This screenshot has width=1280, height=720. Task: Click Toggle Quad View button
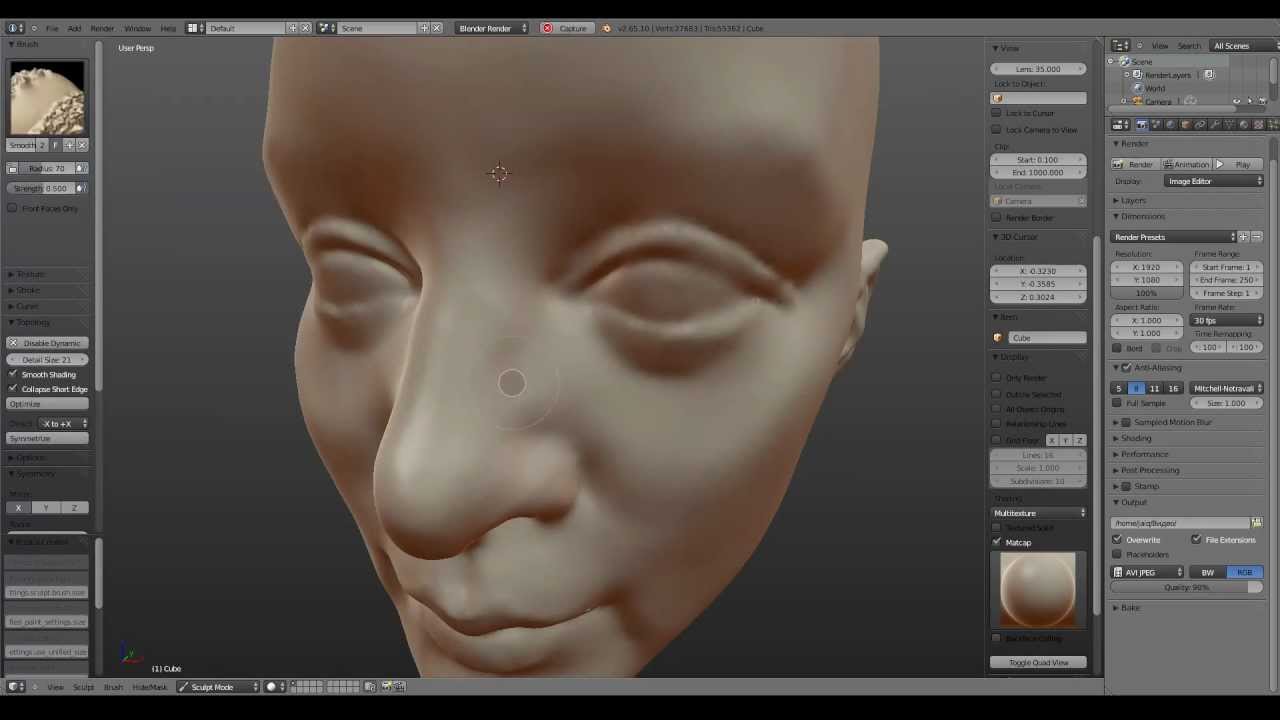click(x=1038, y=662)
